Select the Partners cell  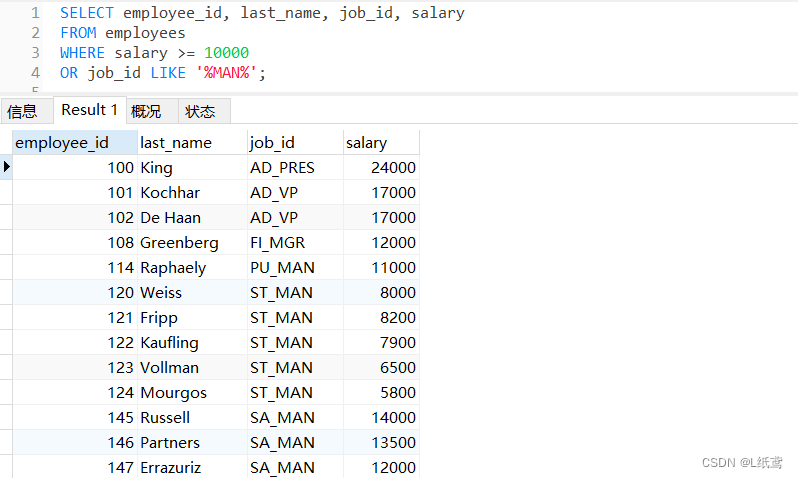192,442
